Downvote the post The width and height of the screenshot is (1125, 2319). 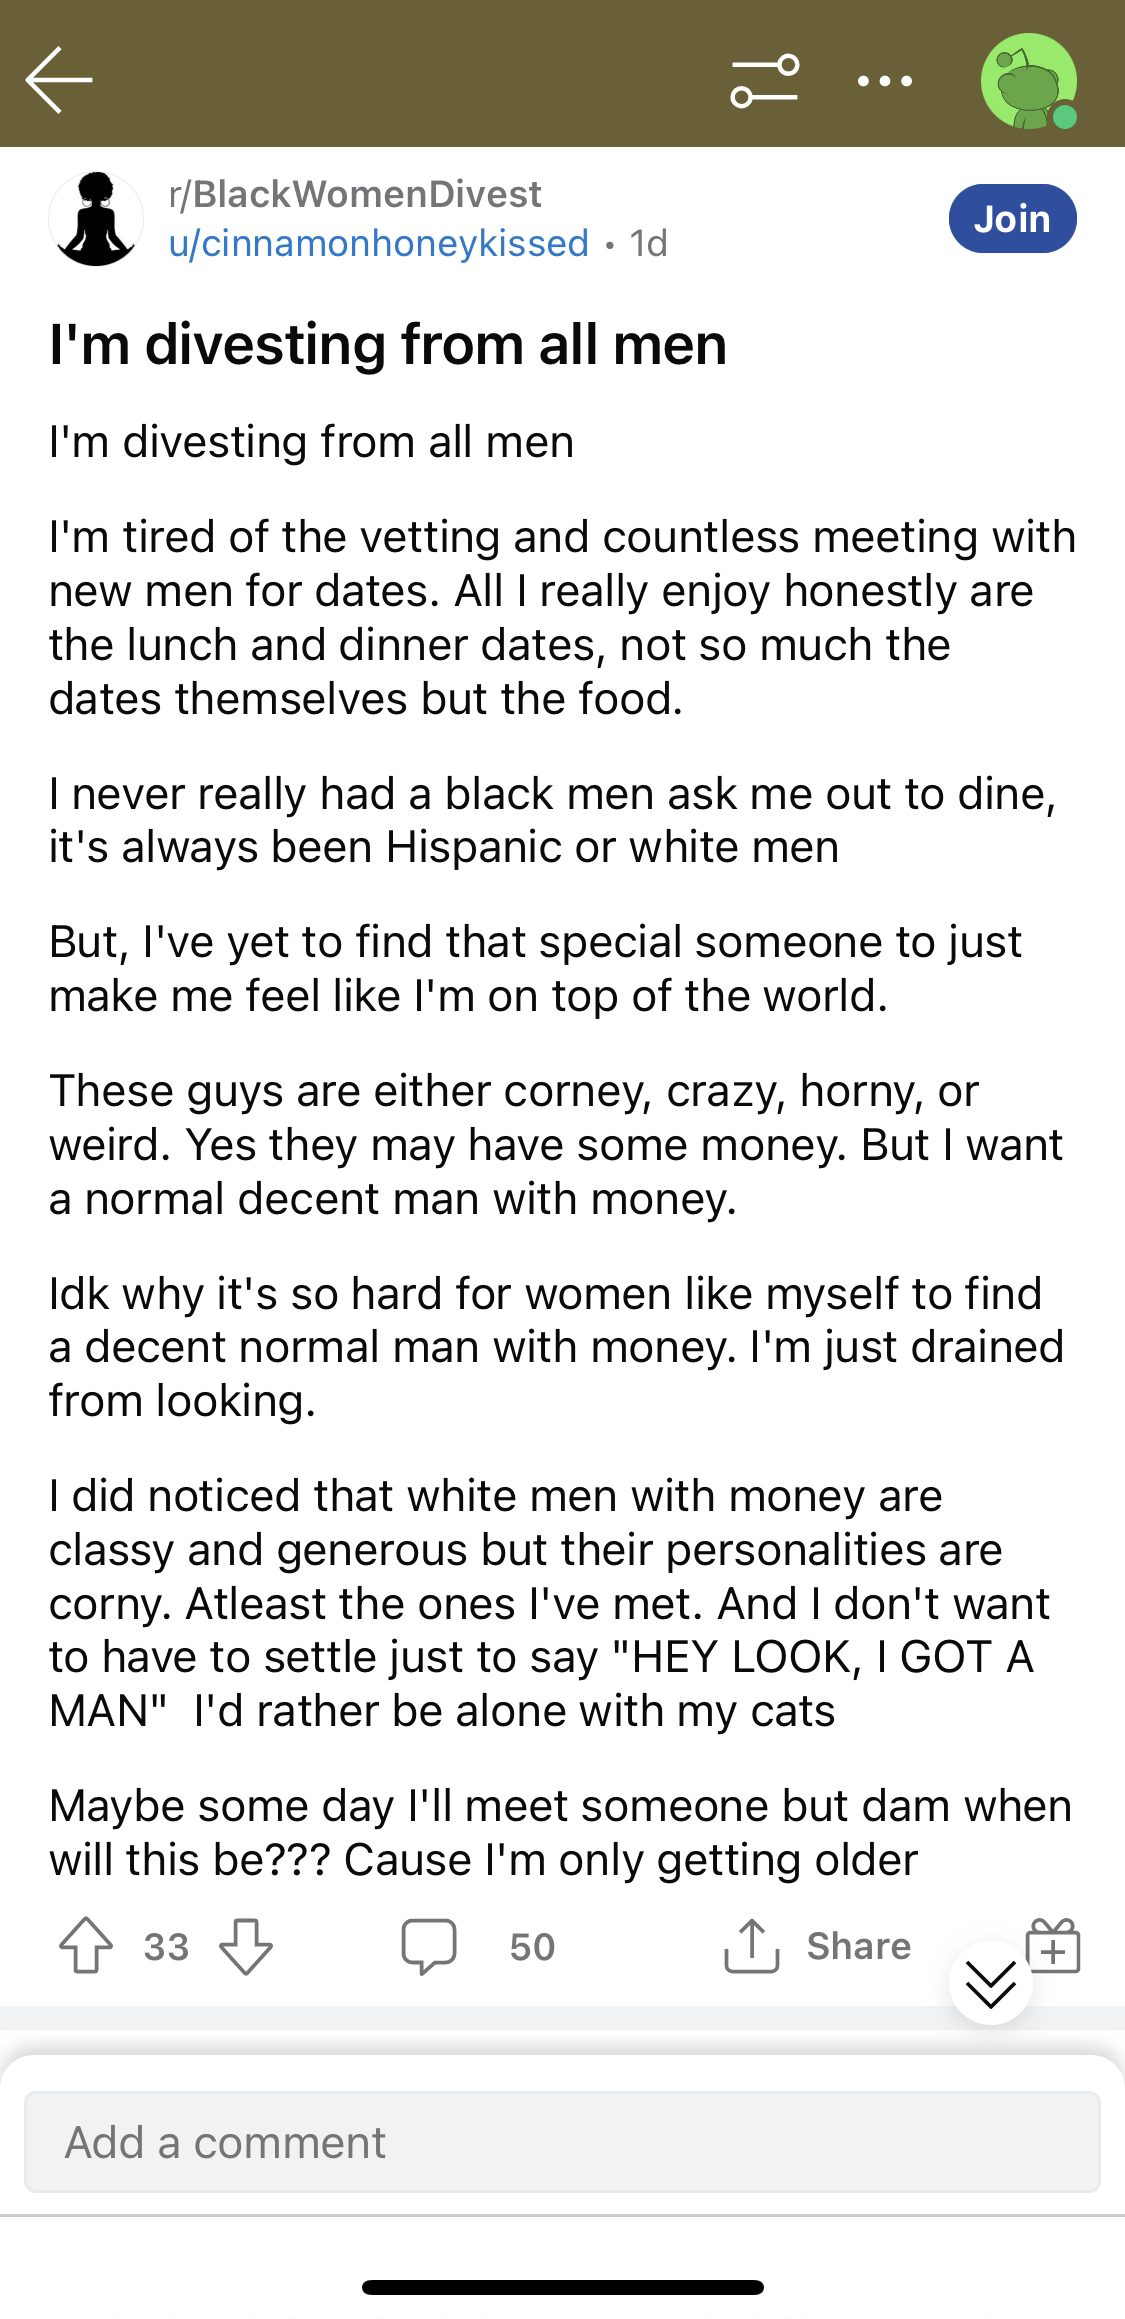(246, 1946)
